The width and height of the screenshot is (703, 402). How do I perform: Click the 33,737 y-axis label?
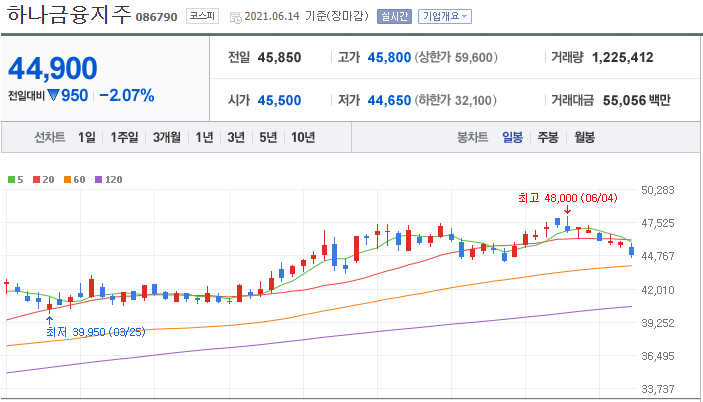(x=657, y=389)
